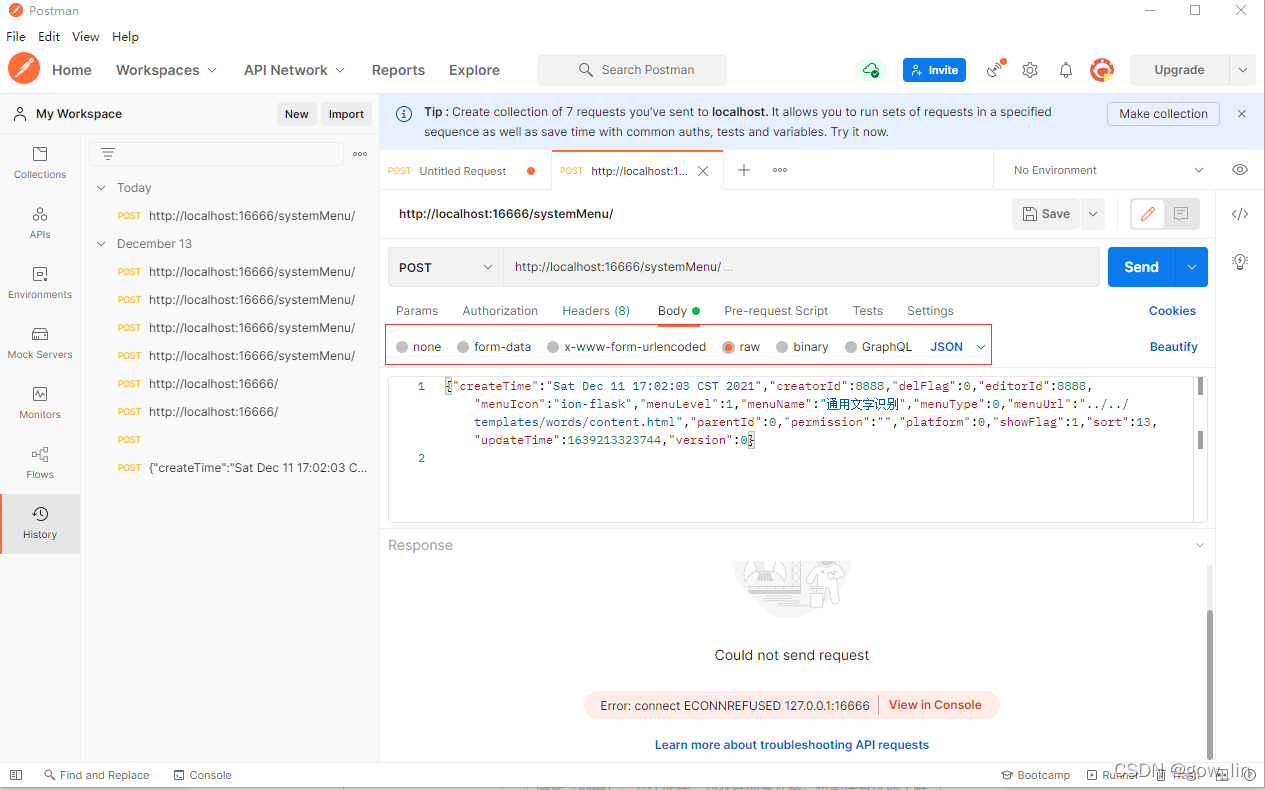The width and height of the screenshot is (1265, 790).
Task: Open the APIs sidebar panel
Action: pyautogui.click(x=40, y=222)
